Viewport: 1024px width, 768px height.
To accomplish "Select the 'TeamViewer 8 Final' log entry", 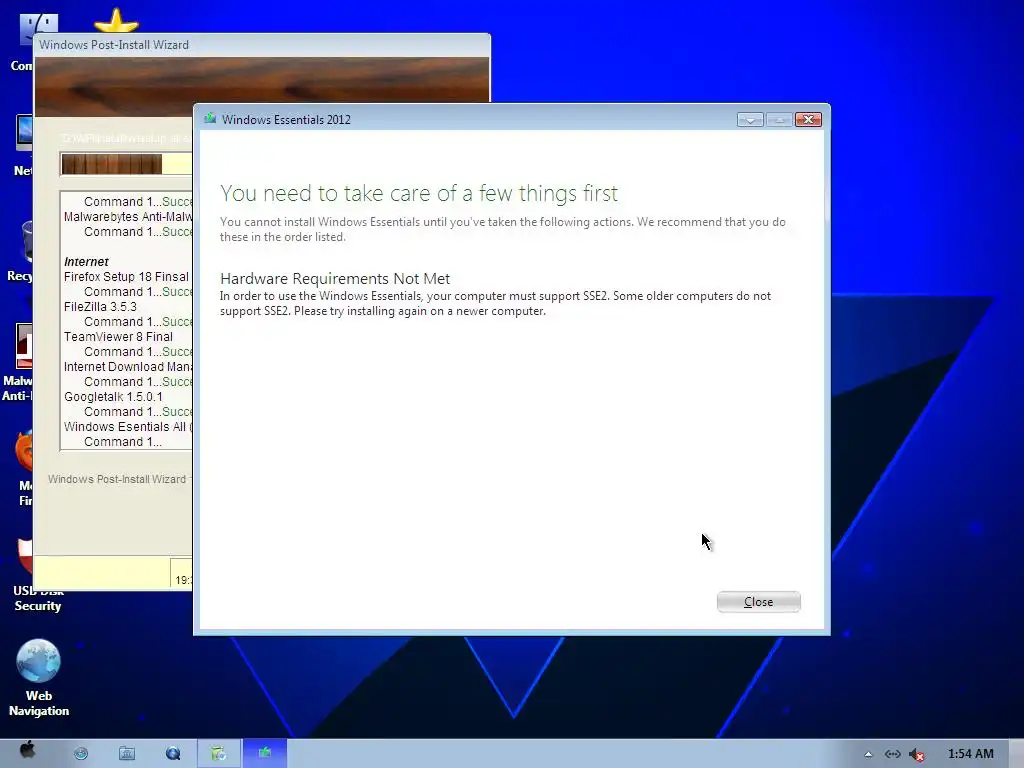I will pos(118,337).
